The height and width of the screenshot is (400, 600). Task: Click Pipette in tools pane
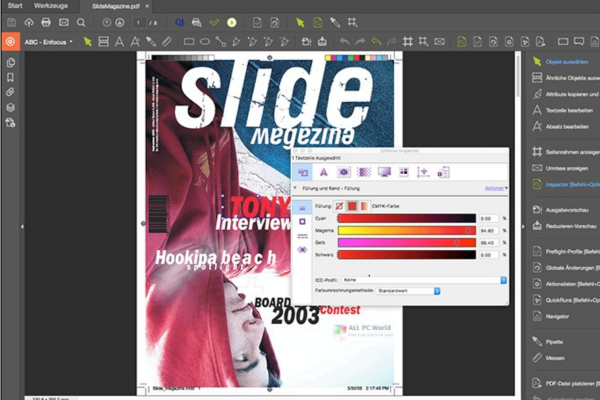coord(554,341)
